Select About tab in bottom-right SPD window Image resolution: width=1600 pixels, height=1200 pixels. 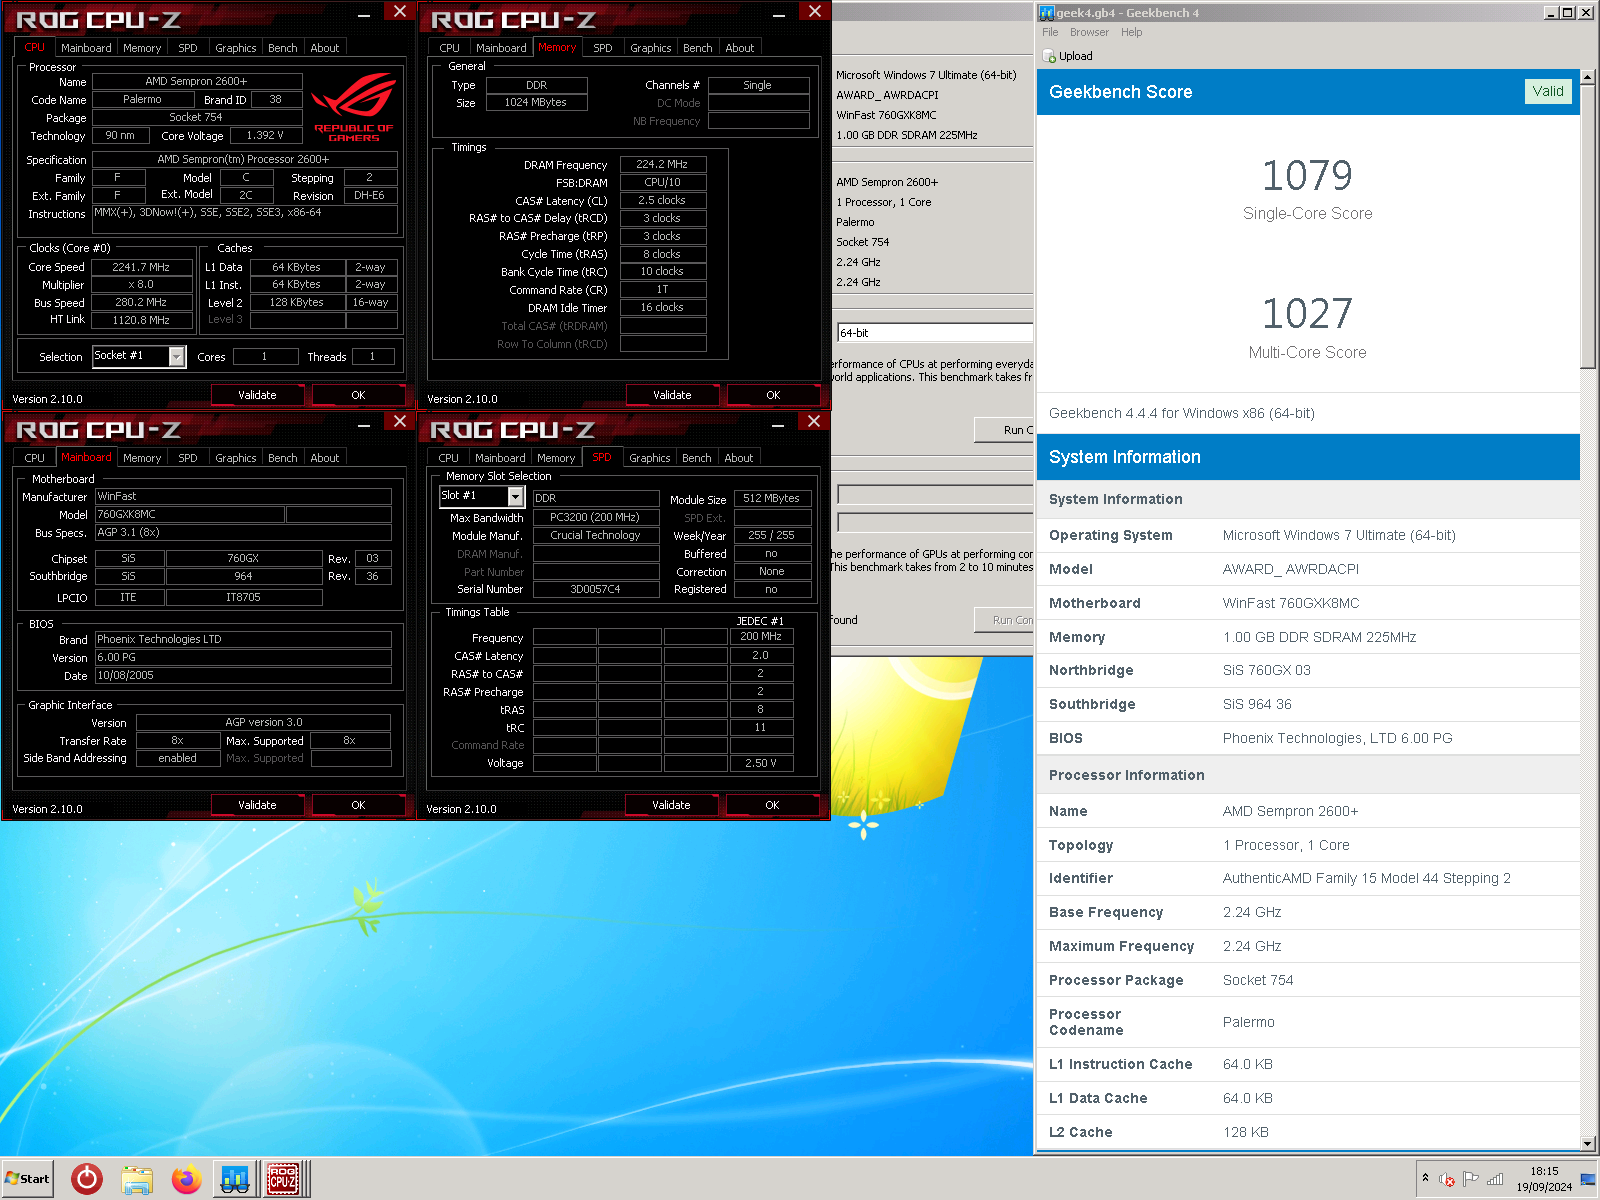click(x=739, y=458)
